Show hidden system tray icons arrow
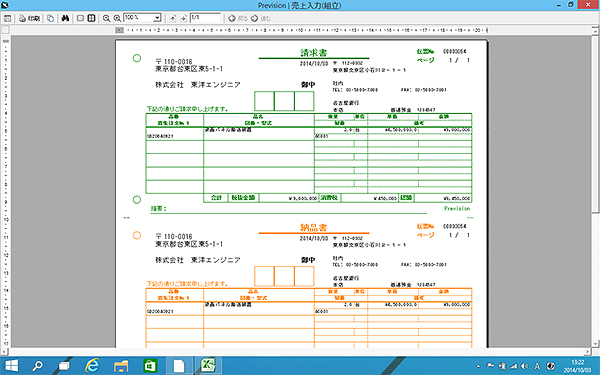Screen dimensions: 600x375 point(478,366)
